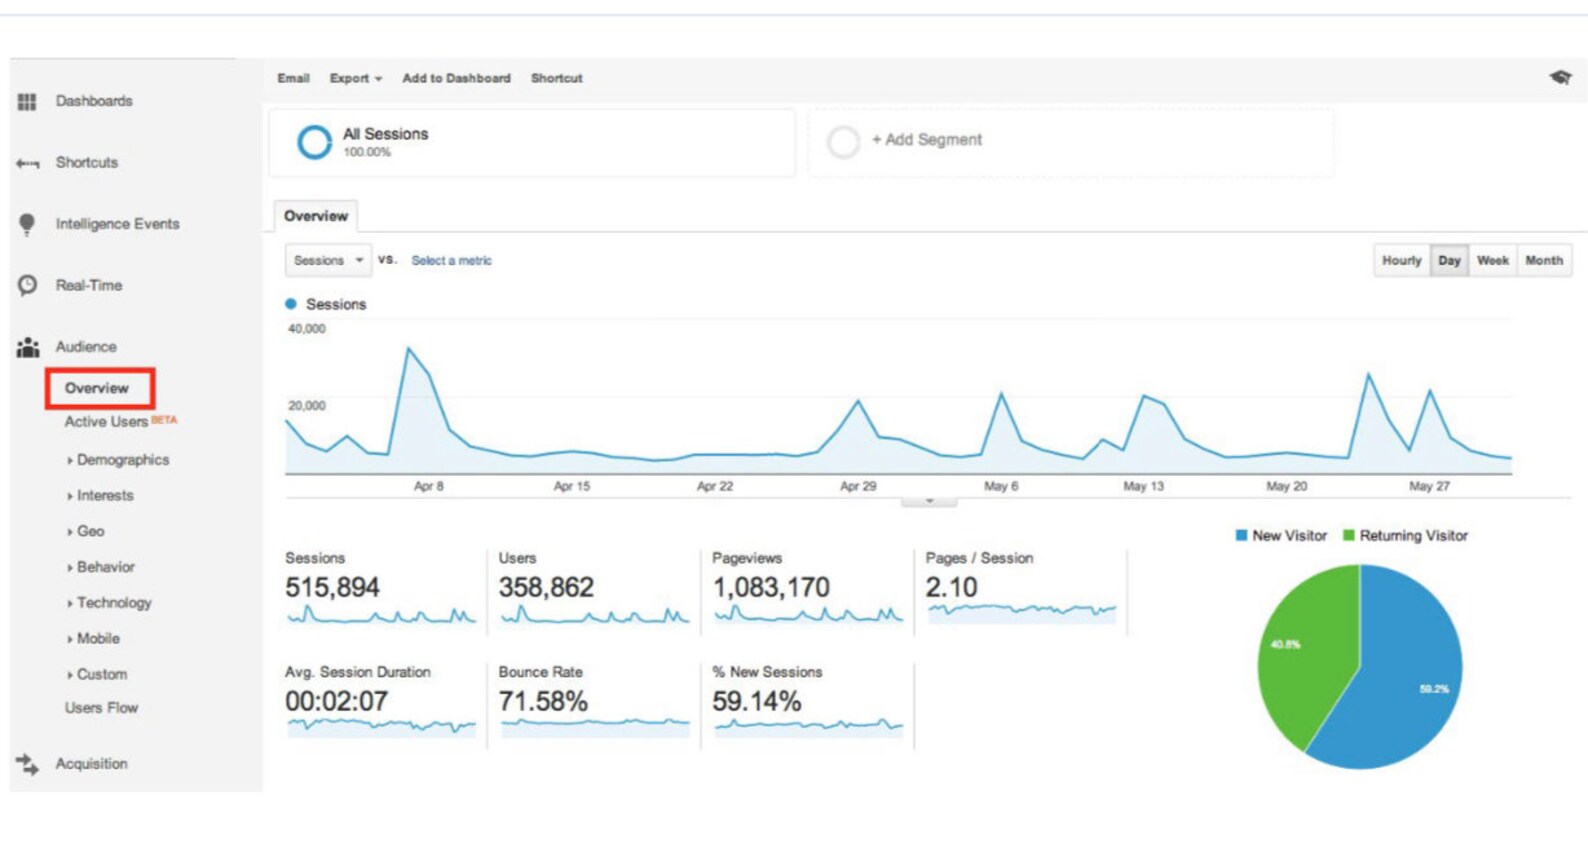Click the + Add Segment box
This screenshot has width=1588, height=866.
[x=1070, y=142]
